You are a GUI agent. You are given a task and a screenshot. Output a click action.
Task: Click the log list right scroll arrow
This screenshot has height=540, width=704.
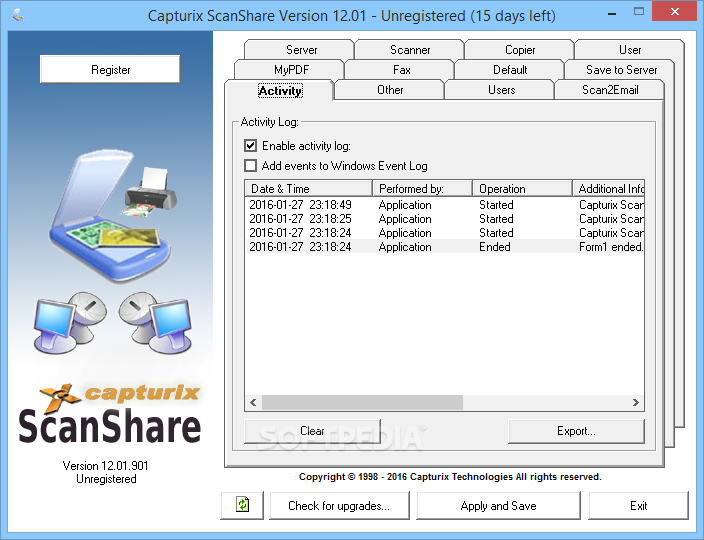click(x=636, y=402)
